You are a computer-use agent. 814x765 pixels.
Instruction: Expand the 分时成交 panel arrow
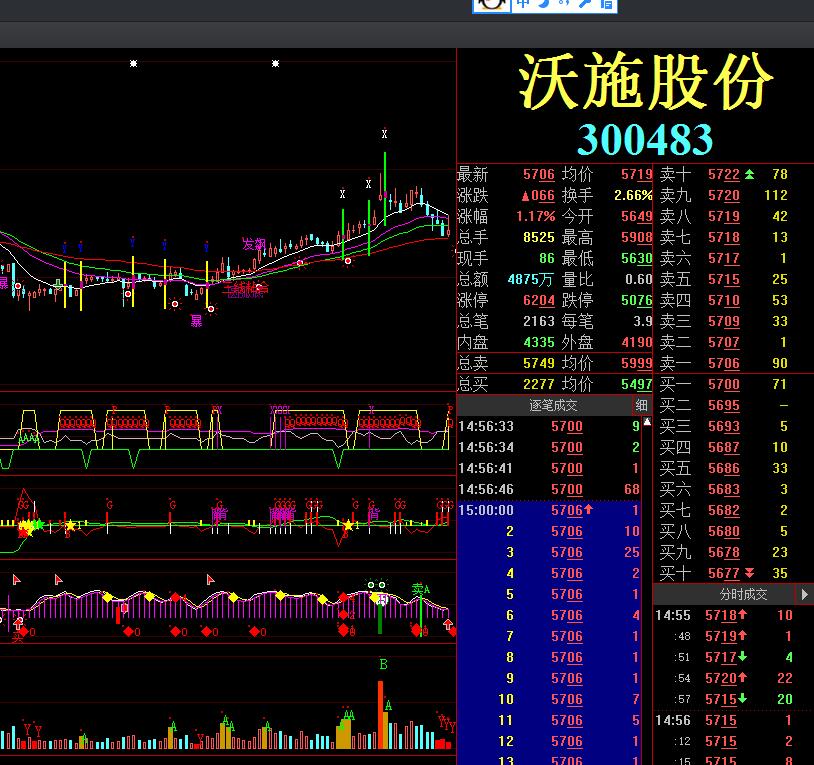pyautogui.click(x=804, y=594)
